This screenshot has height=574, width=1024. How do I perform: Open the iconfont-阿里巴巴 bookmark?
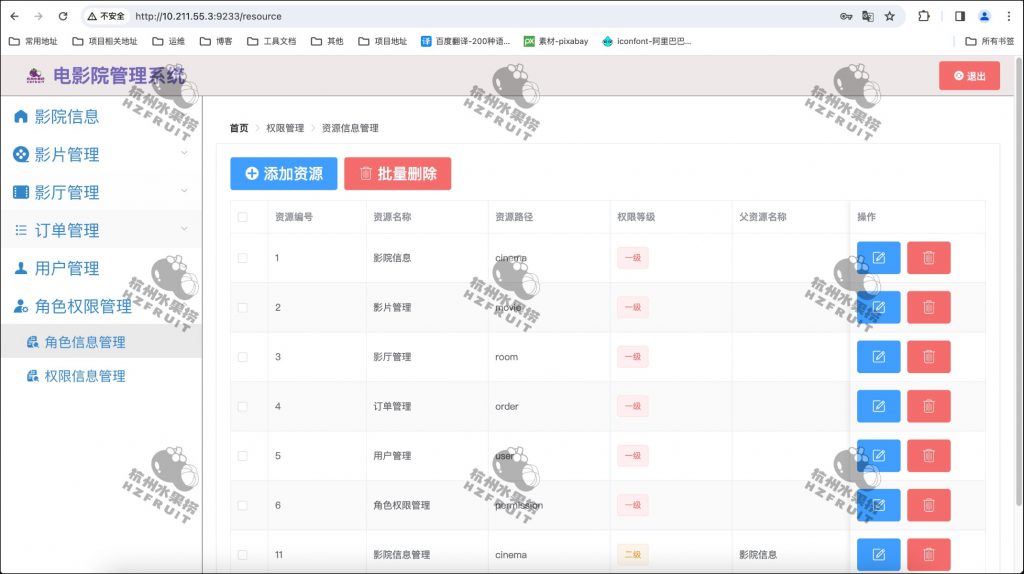(647, 41)
